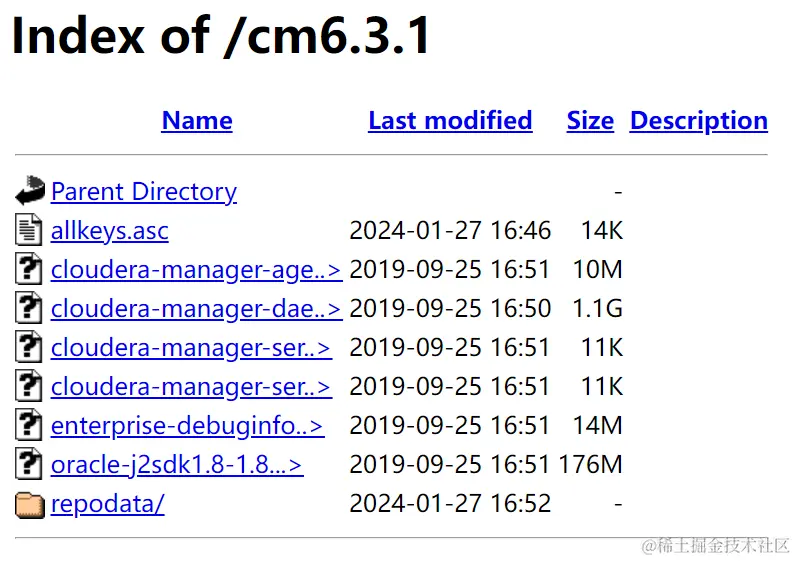Click the unknown-file icon beside cloudera-manager-dae
796x561 pixels.
point(28,308)
